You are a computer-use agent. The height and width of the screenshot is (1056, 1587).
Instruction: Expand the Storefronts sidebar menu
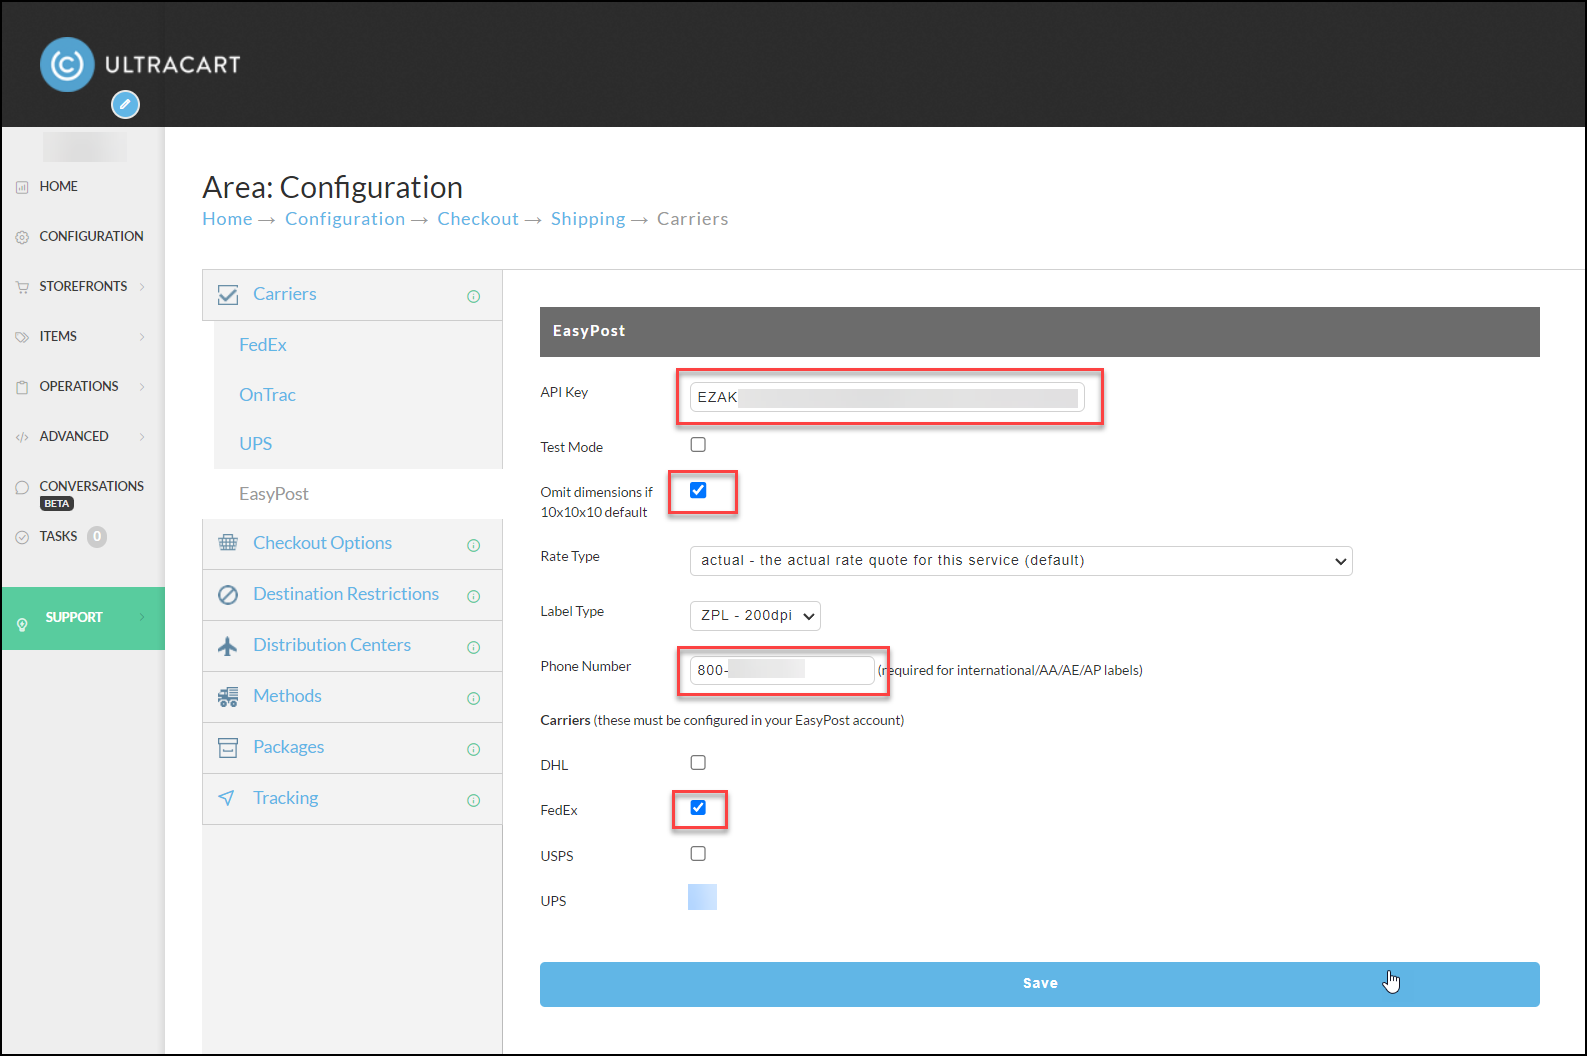[x=83, y=286]
